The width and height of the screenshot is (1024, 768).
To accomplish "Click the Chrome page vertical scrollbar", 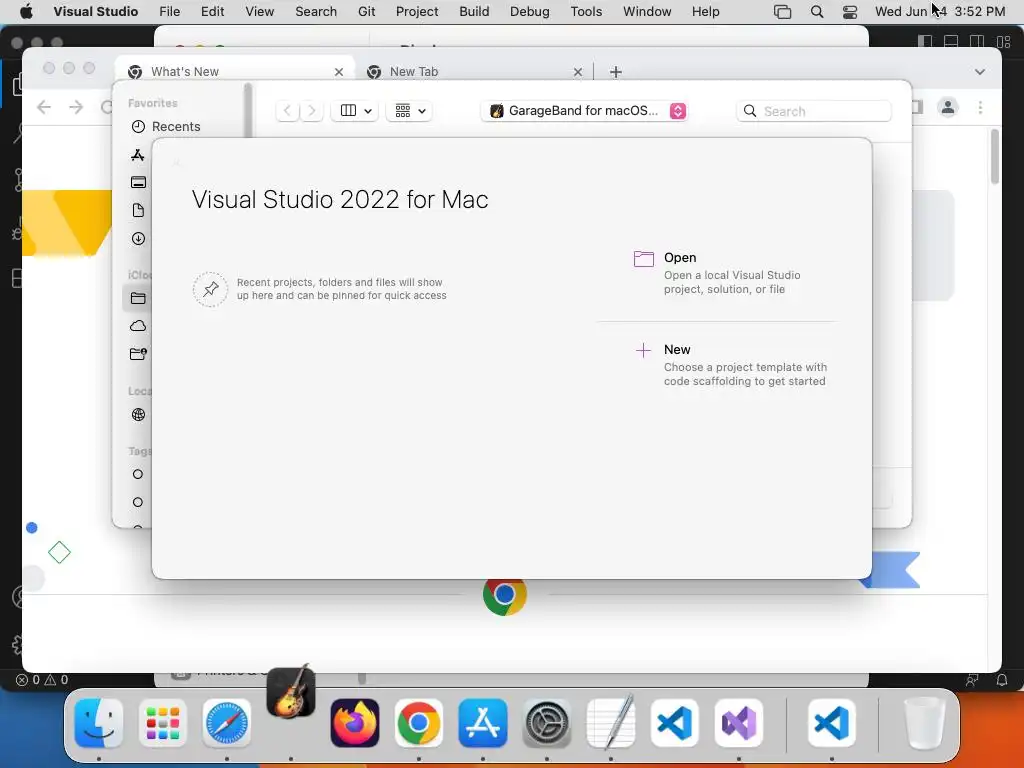I will (x=995, y=157).
